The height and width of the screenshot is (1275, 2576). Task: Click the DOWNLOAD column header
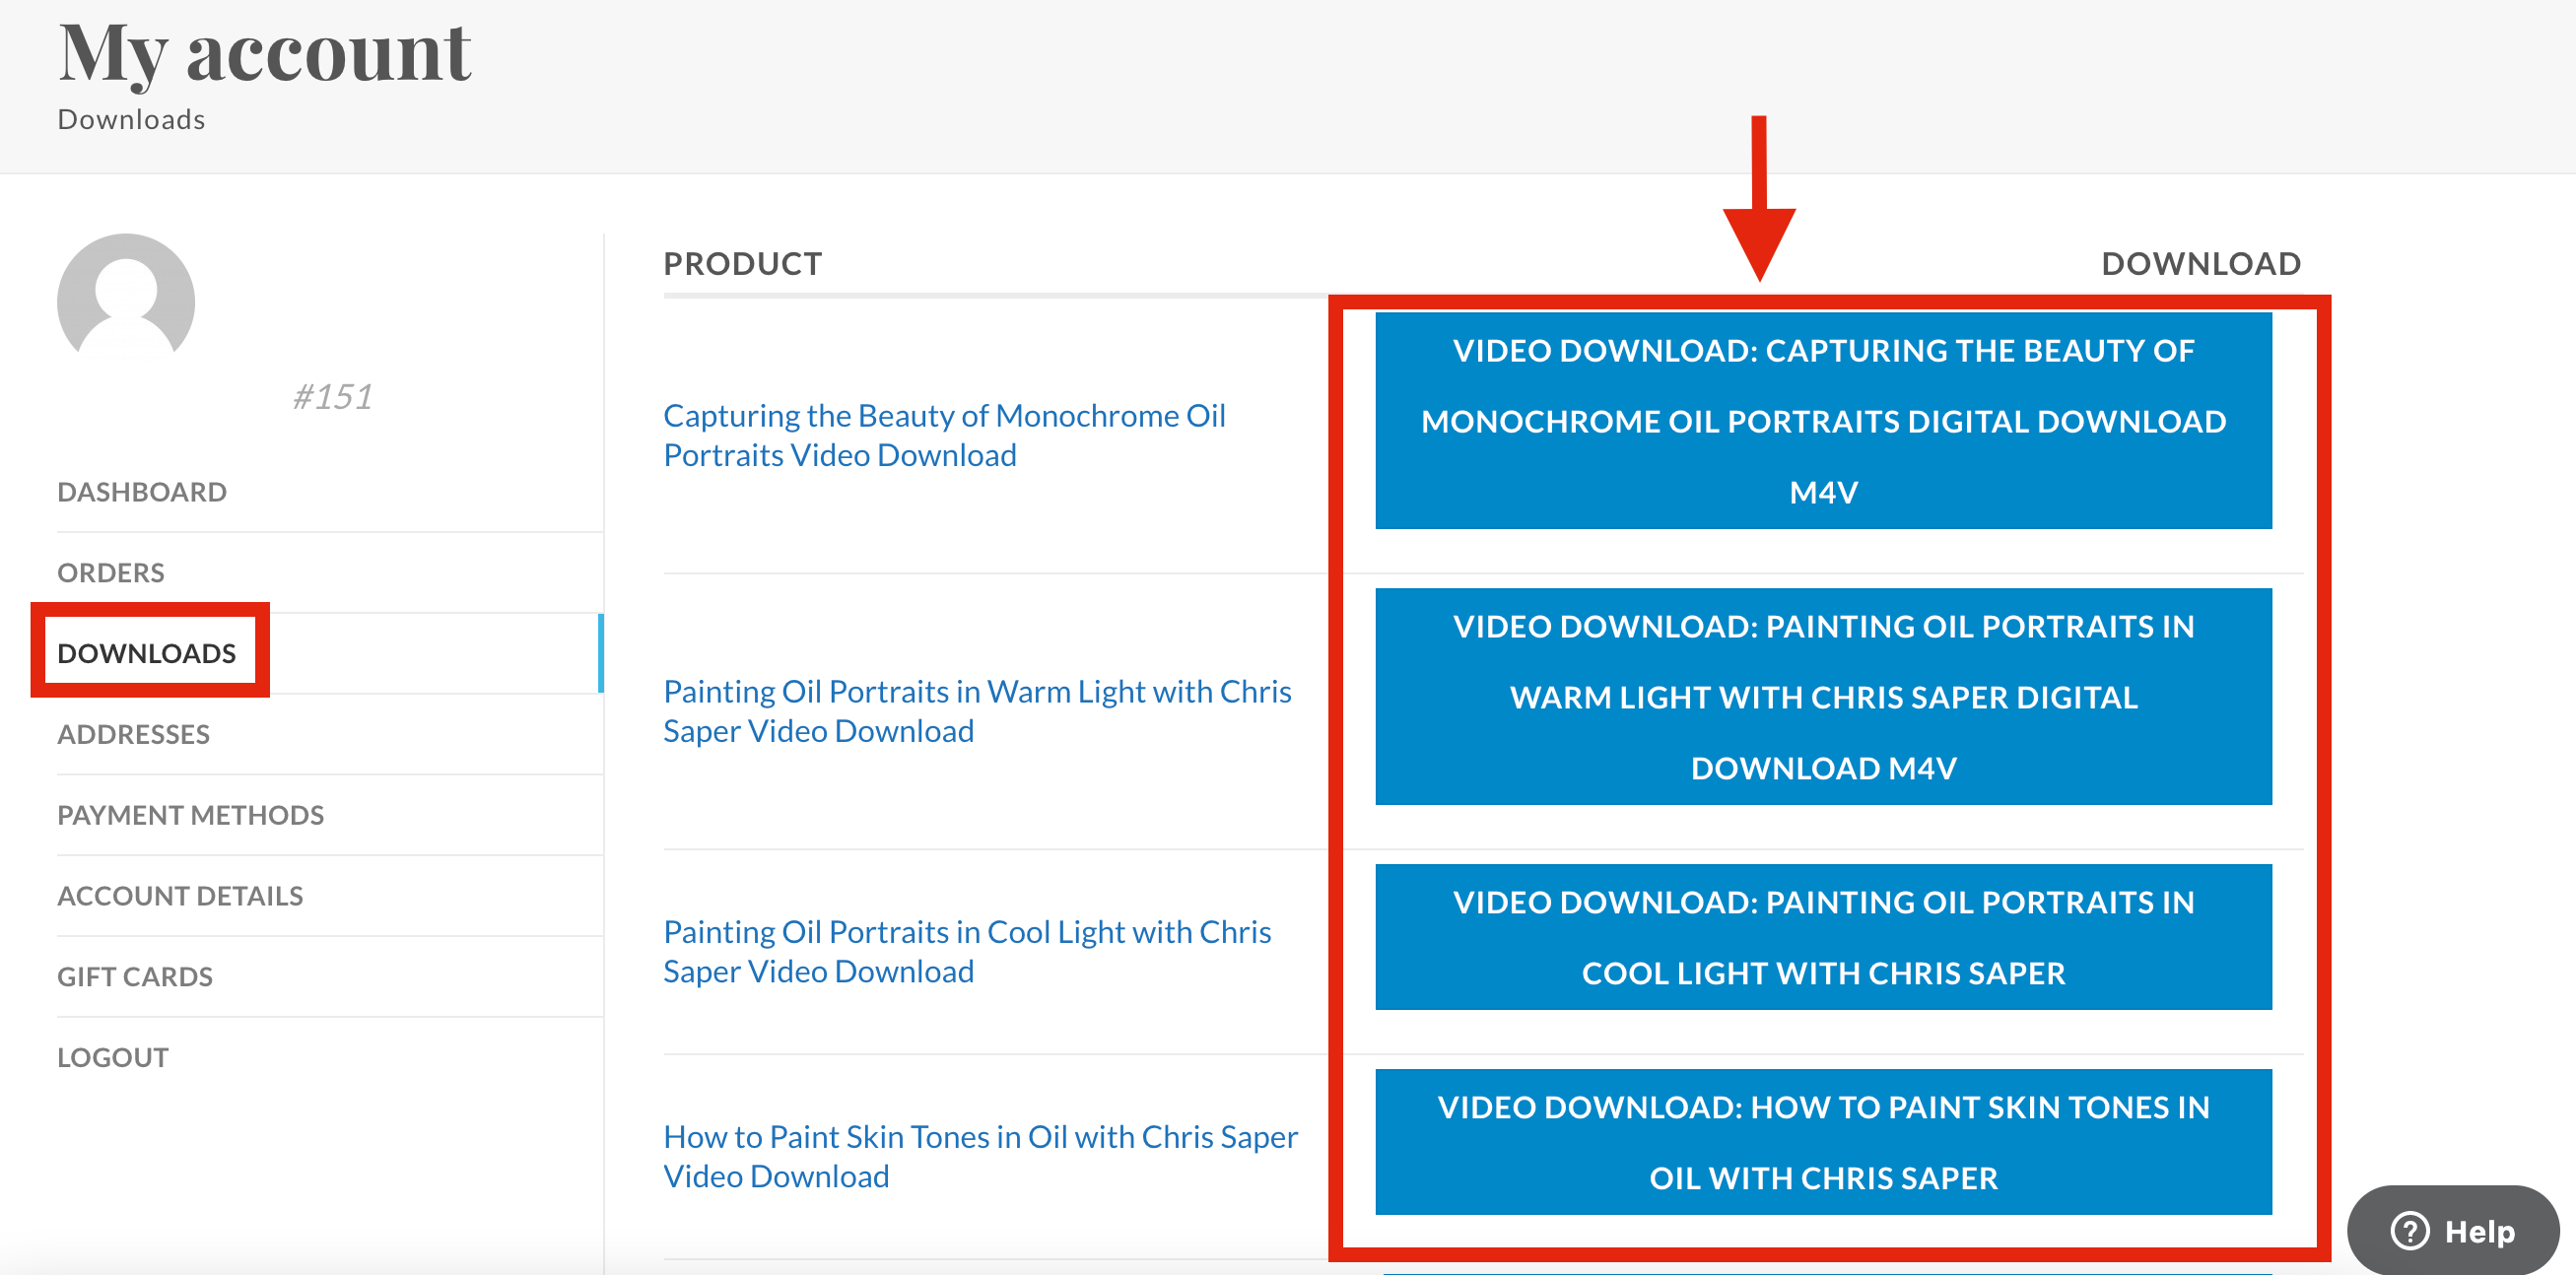(x=2201, y=264)
